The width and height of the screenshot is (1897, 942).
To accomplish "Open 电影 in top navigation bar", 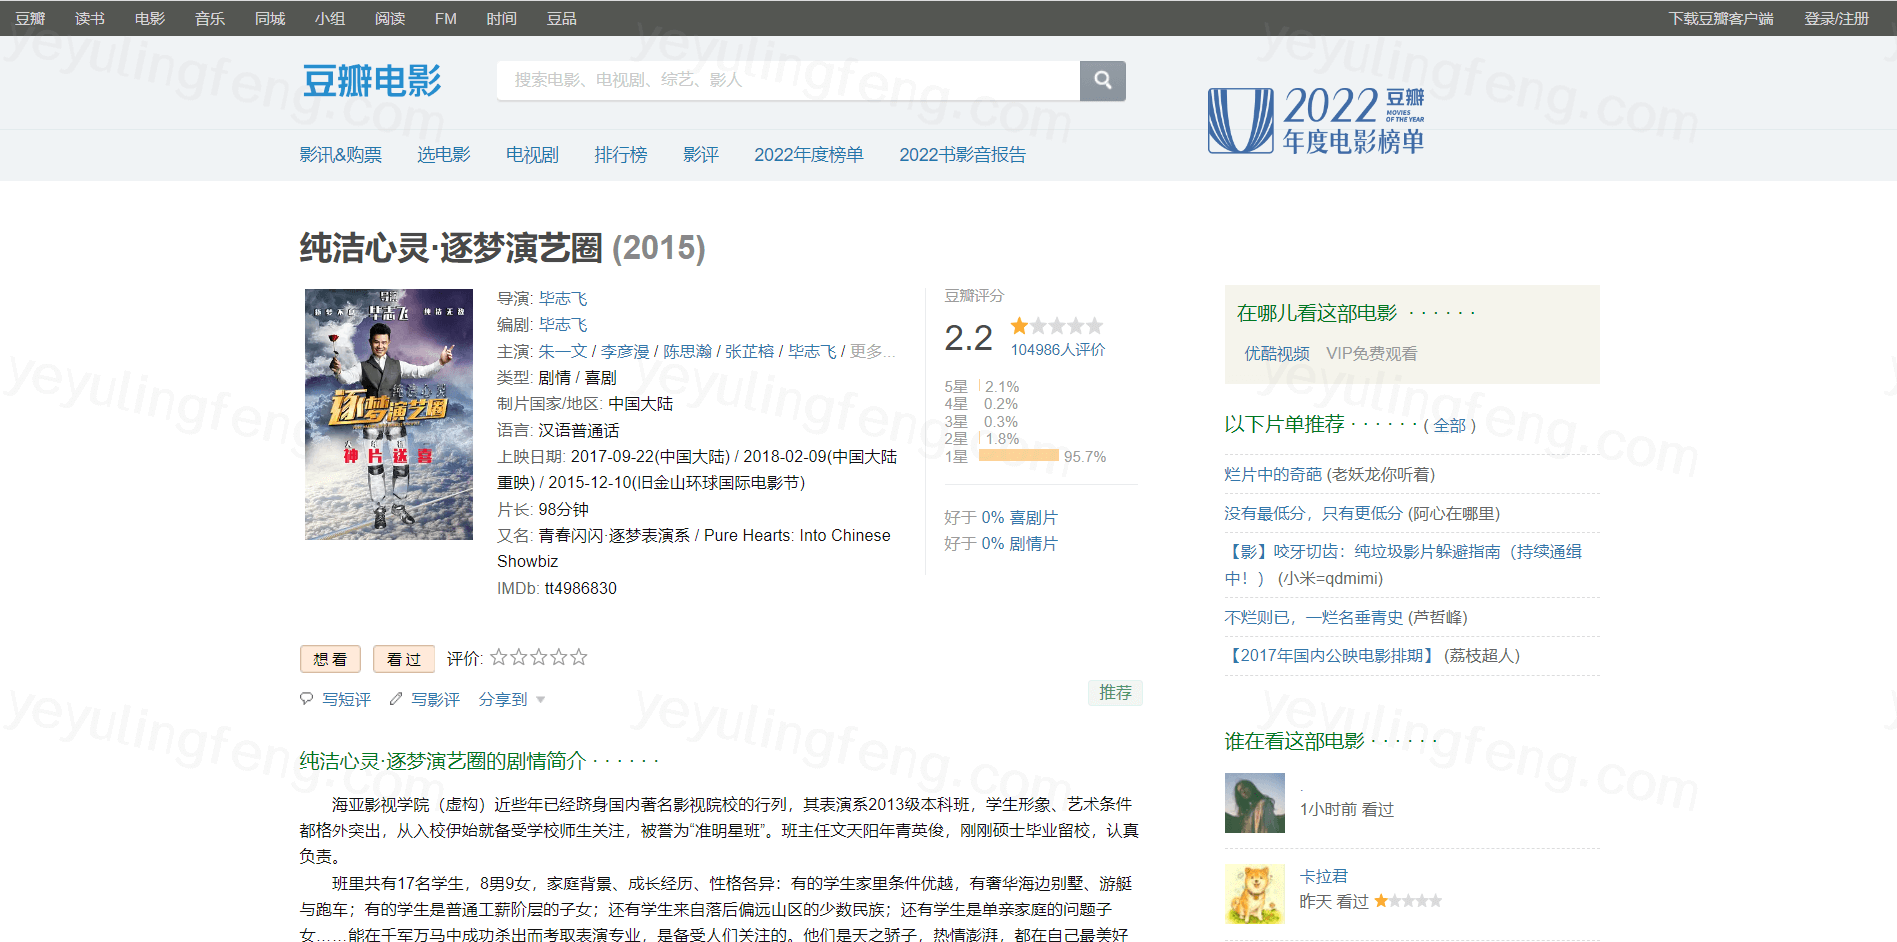I will [150, 18].
